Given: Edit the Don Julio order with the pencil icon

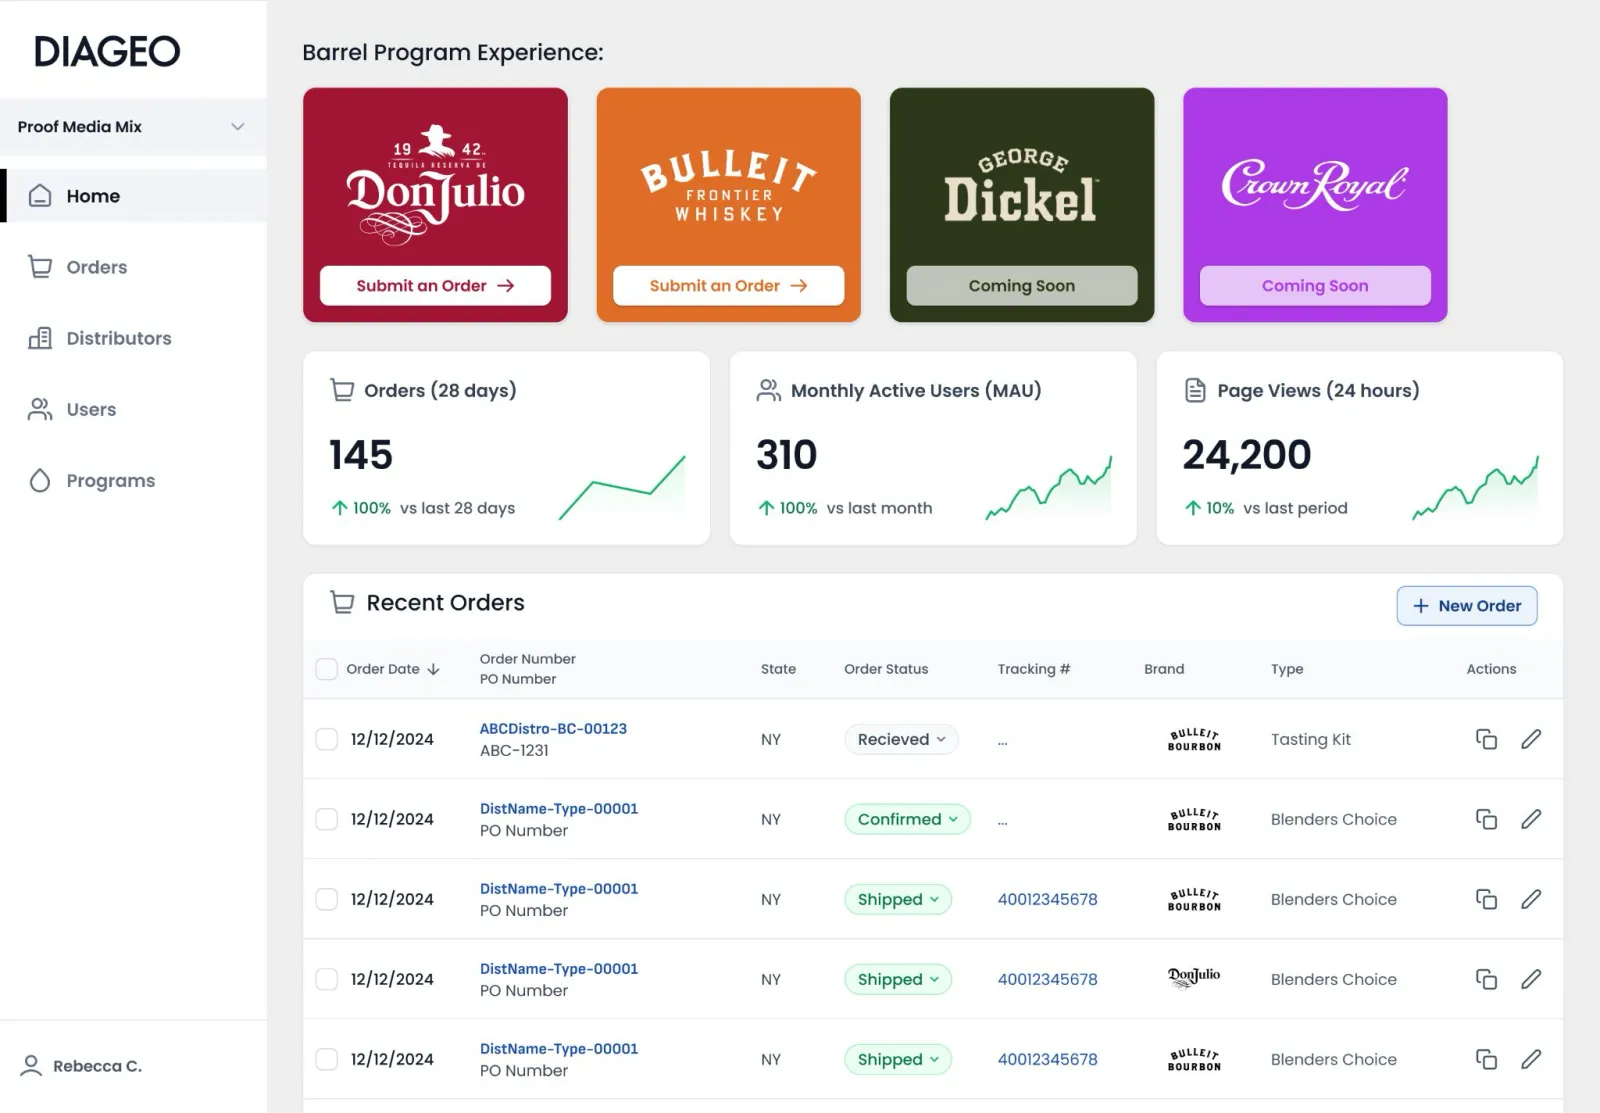Looking at the screenshot, I should pyautogui.click(x=1531, y=979).
